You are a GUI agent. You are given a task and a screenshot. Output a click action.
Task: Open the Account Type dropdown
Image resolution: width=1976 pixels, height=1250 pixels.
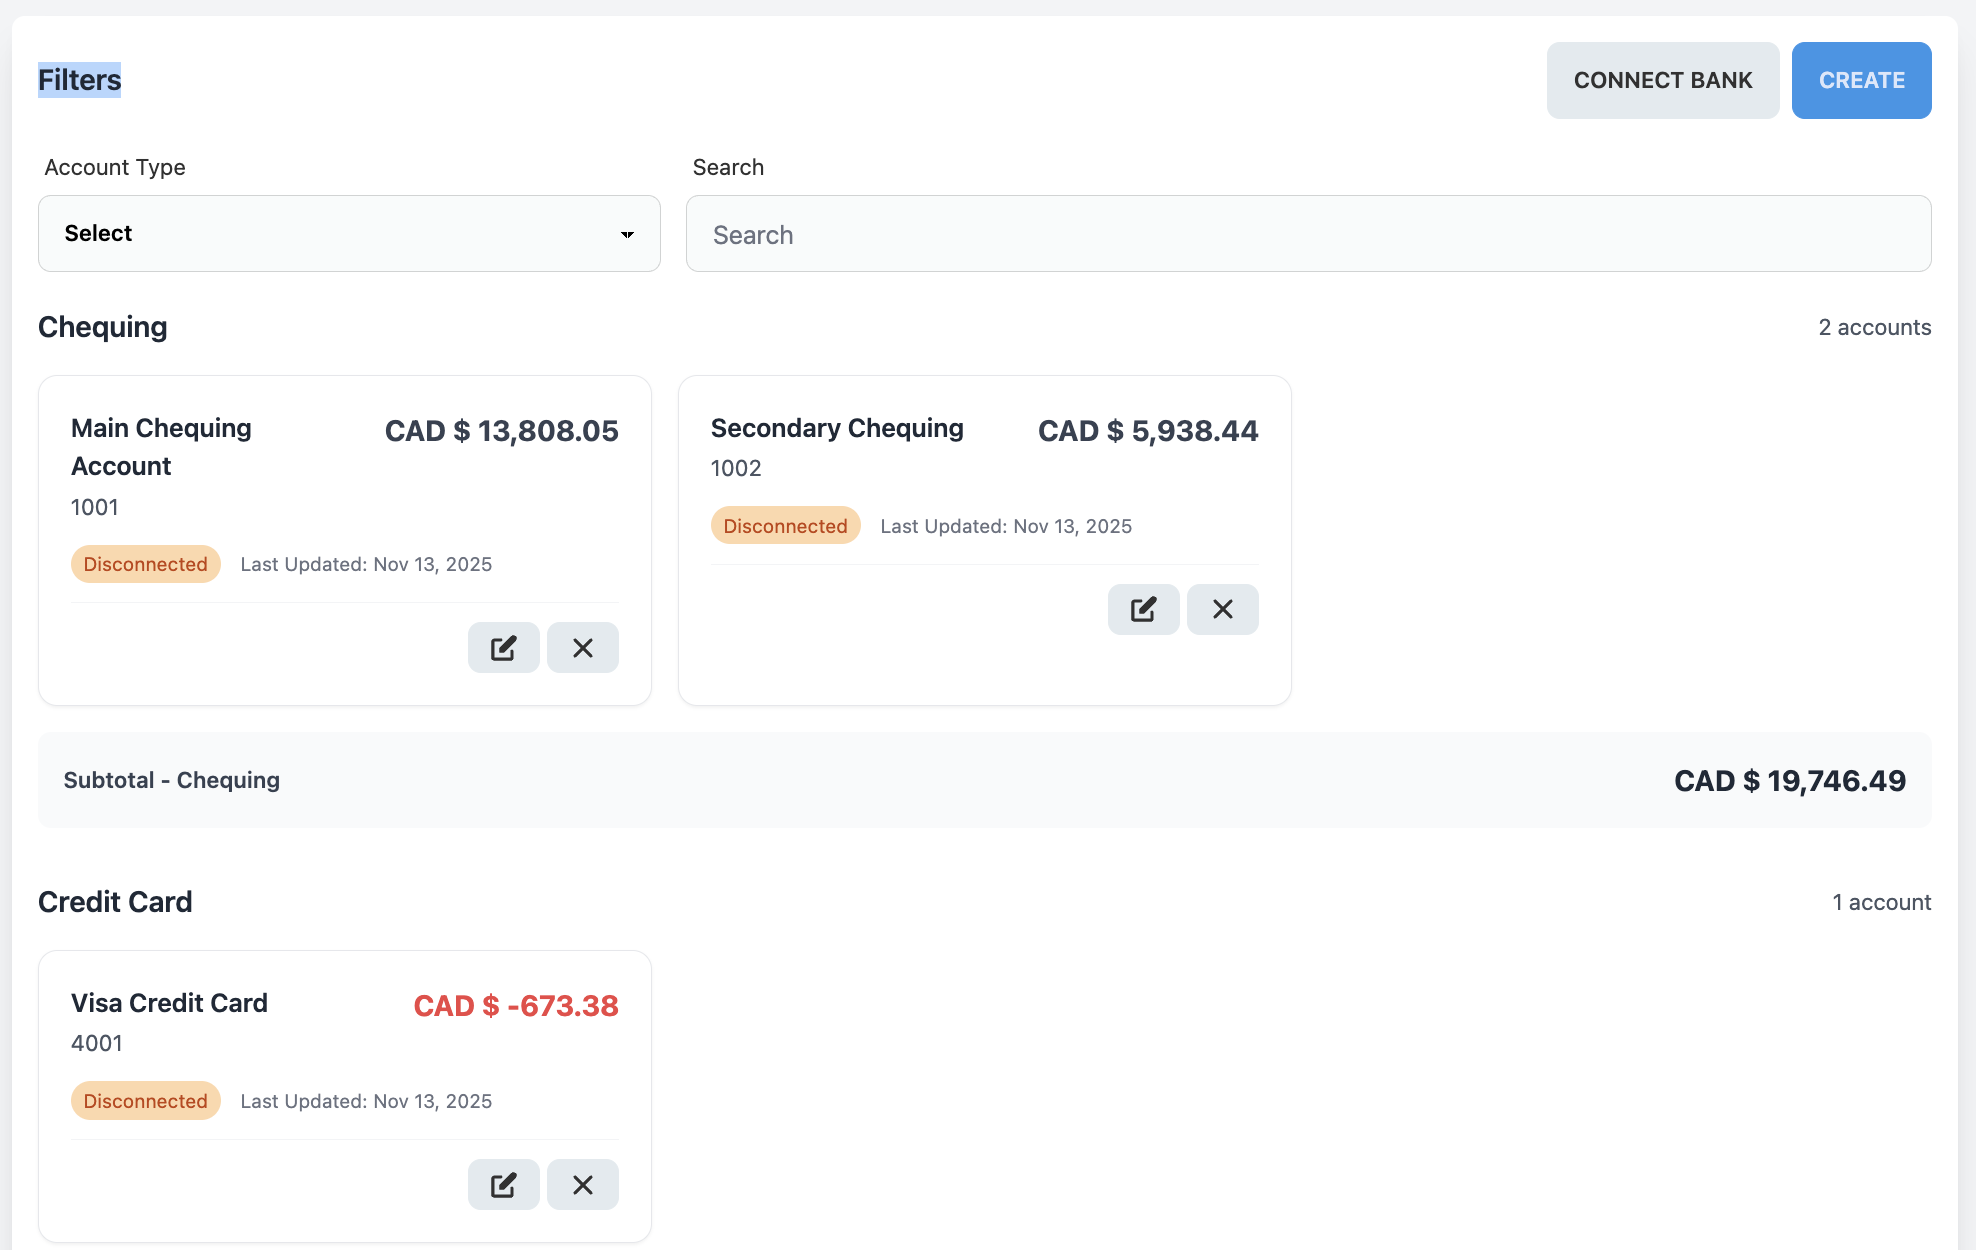point(348,233)
